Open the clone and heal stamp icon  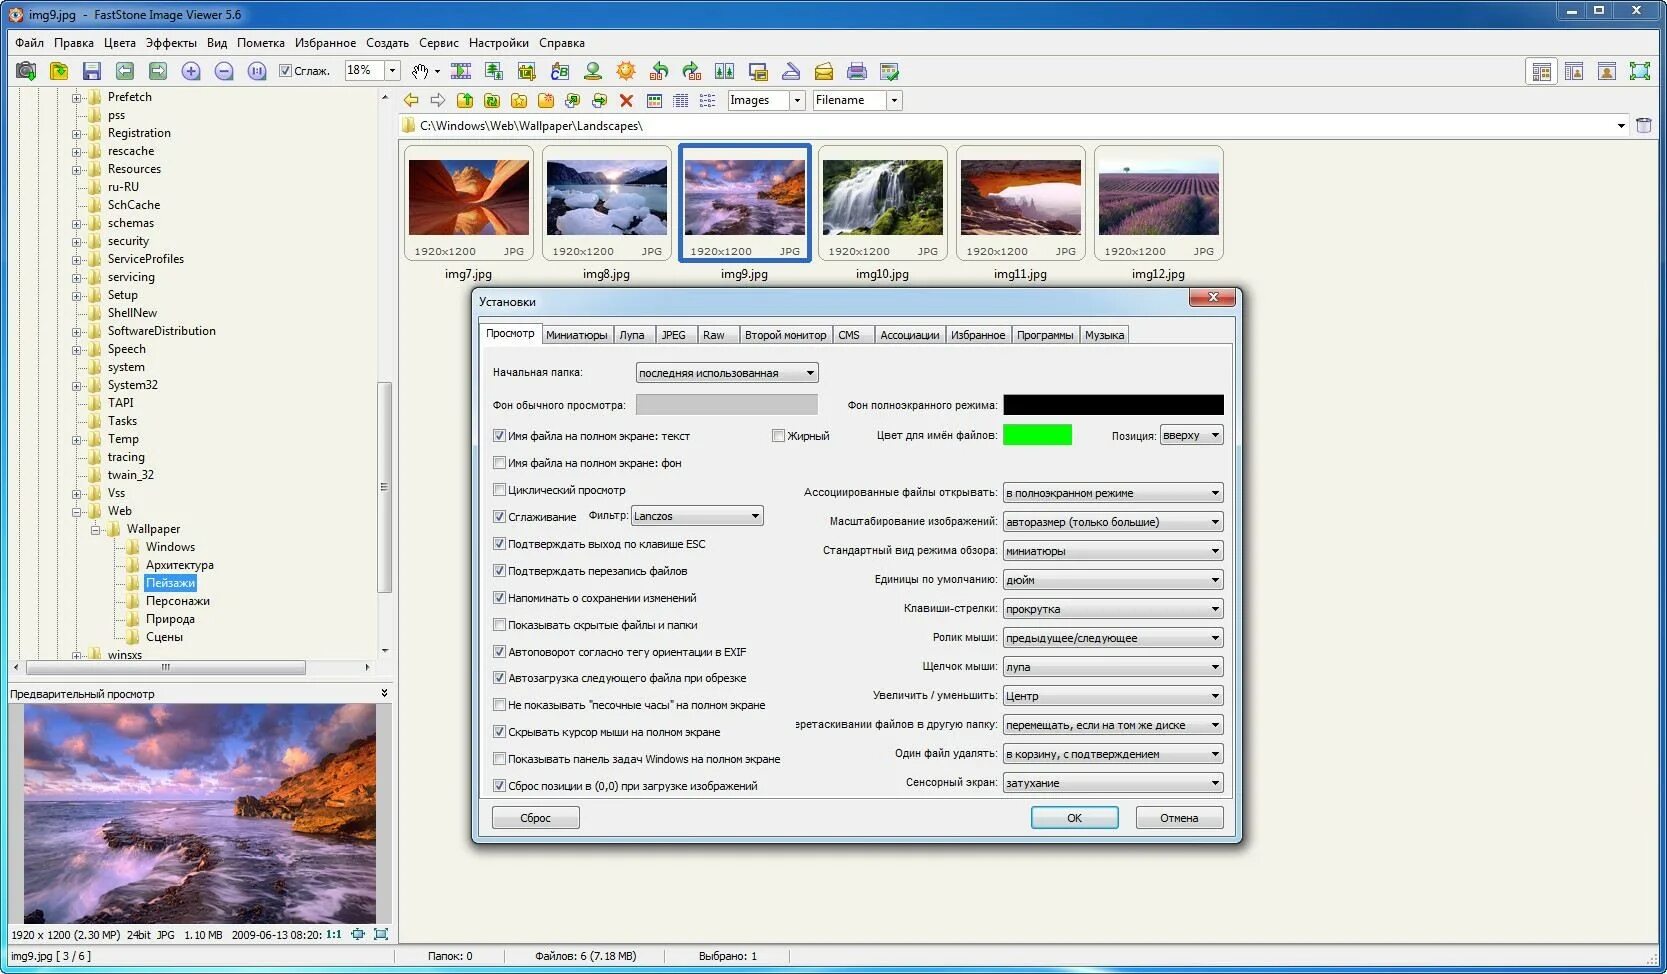coord(593,71)
